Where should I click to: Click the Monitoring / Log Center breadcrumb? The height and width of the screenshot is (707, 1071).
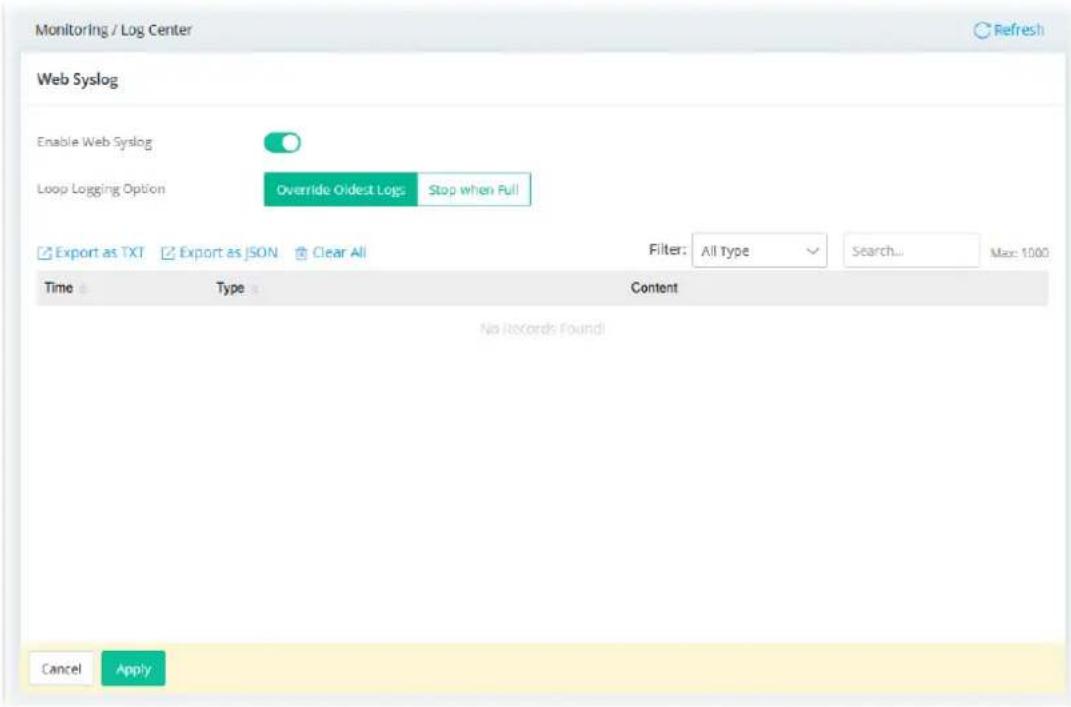113,30
